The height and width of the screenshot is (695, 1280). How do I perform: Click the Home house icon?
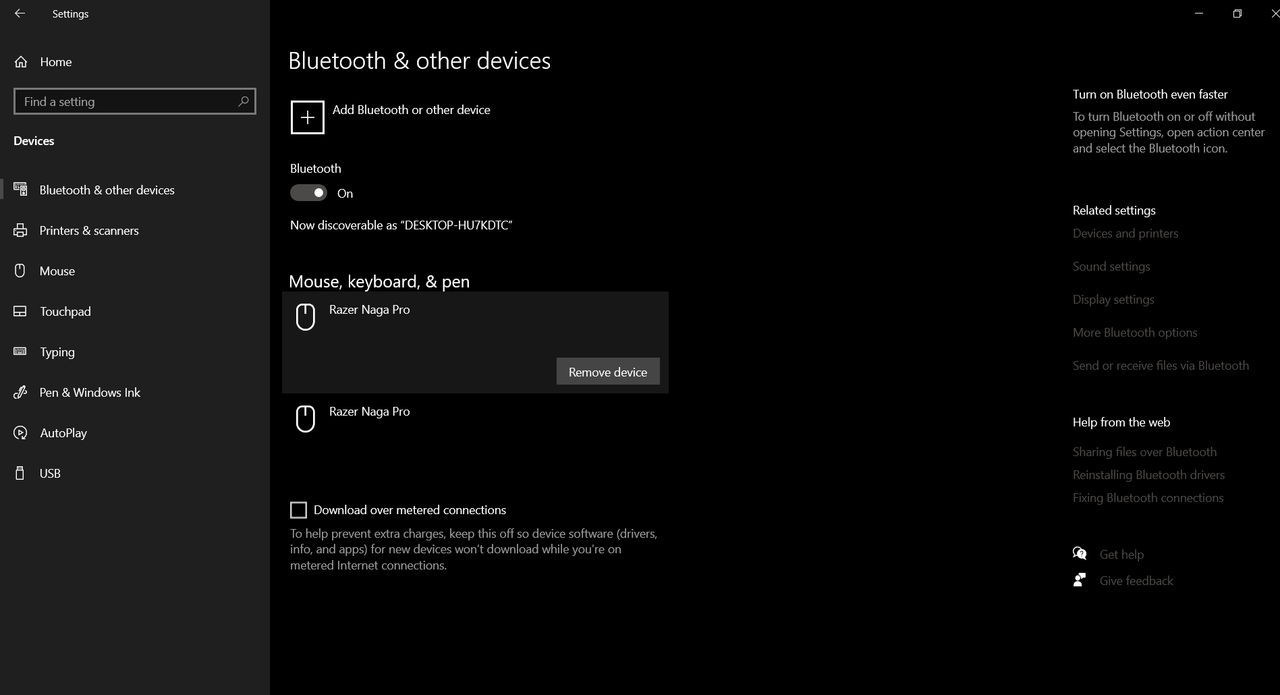(20, 62)
